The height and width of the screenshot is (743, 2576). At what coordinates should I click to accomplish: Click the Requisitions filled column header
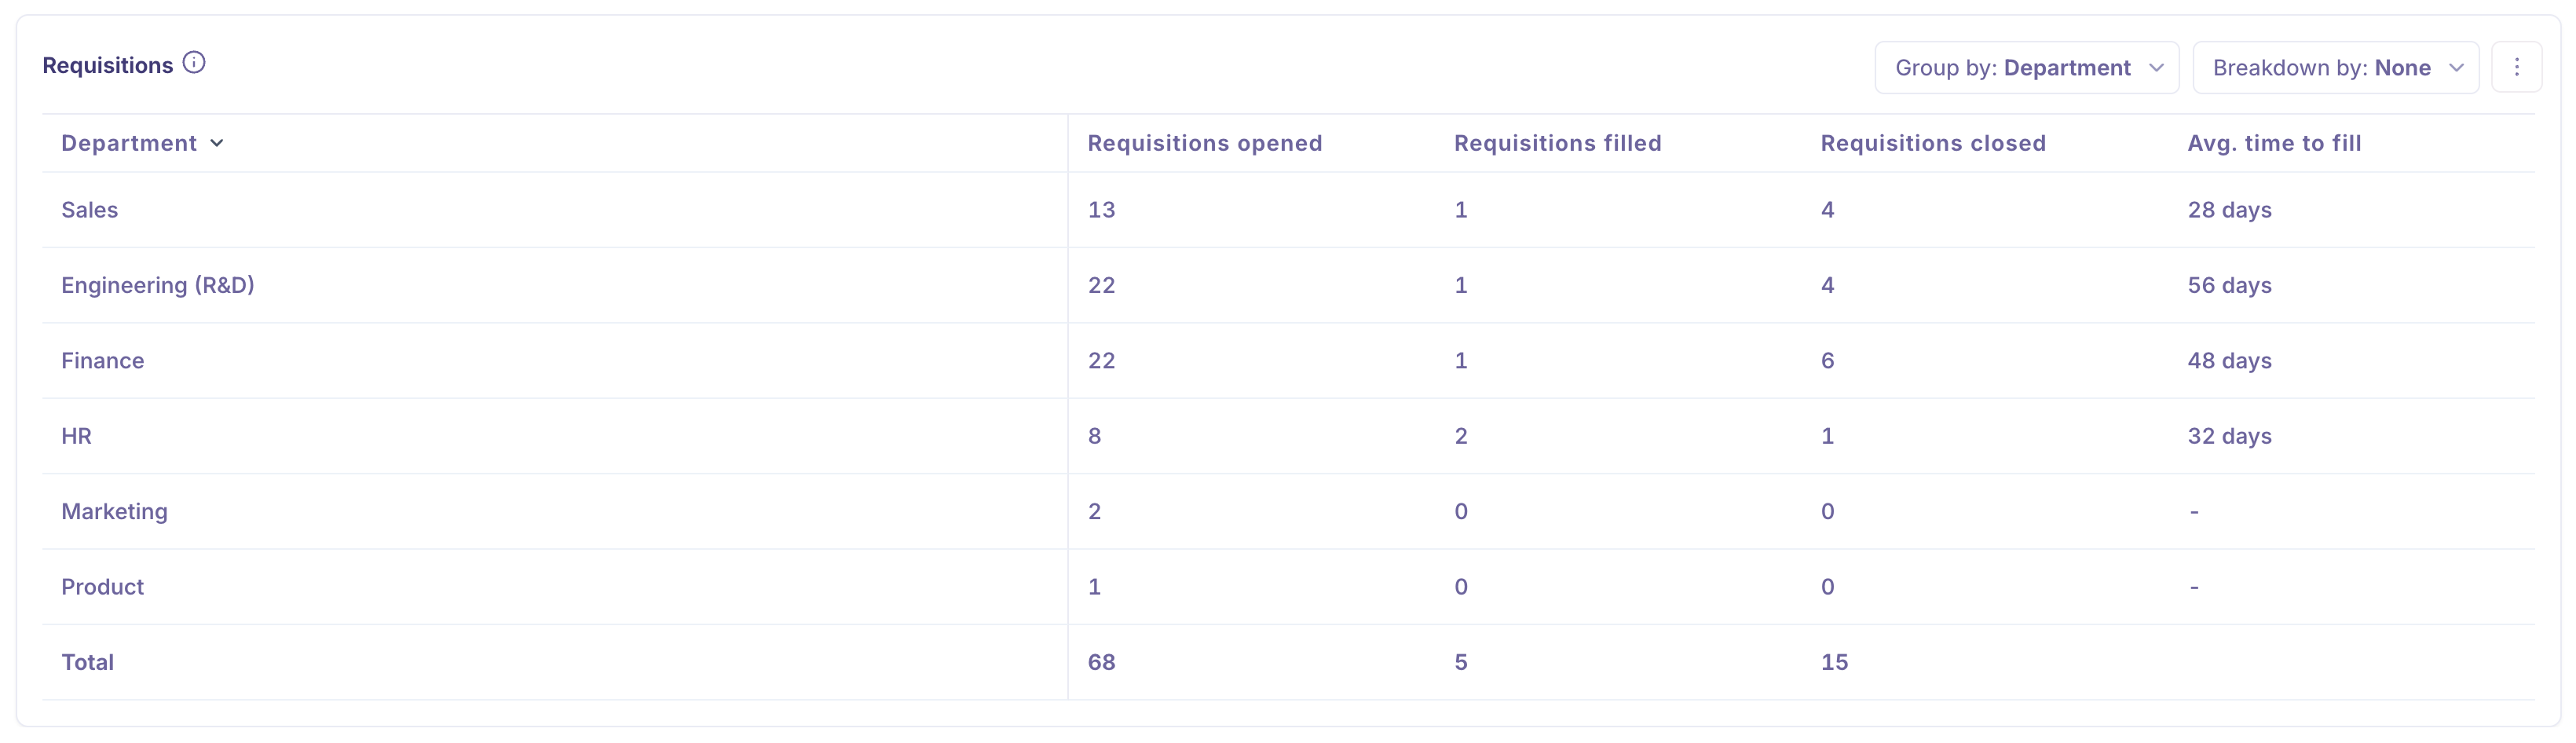click(1557, 143)
